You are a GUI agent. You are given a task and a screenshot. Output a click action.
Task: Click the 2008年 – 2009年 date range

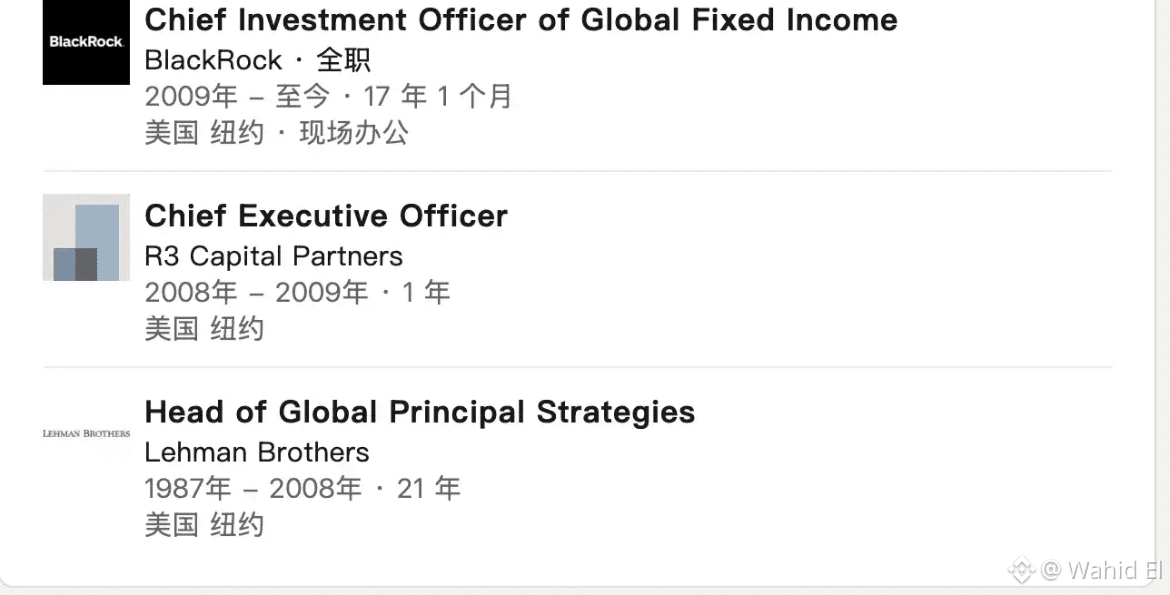256,293
